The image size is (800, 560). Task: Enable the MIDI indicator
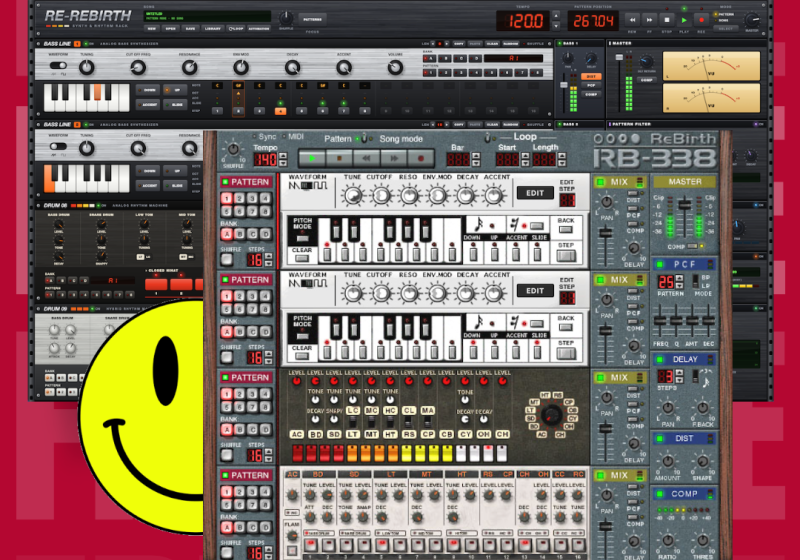285,136
